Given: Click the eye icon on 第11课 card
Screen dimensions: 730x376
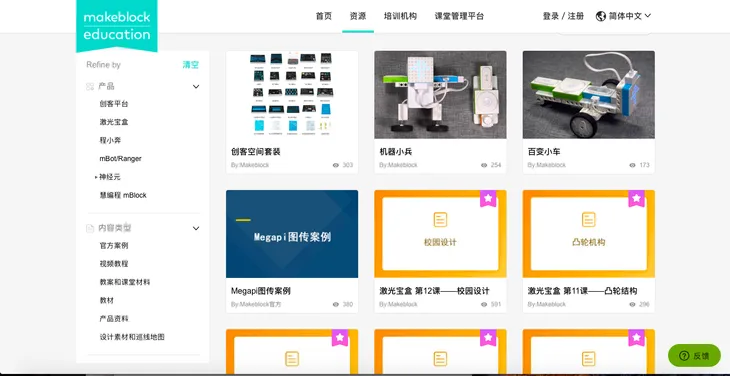Looking at the screenshot, I should click(x=632, y=304).
